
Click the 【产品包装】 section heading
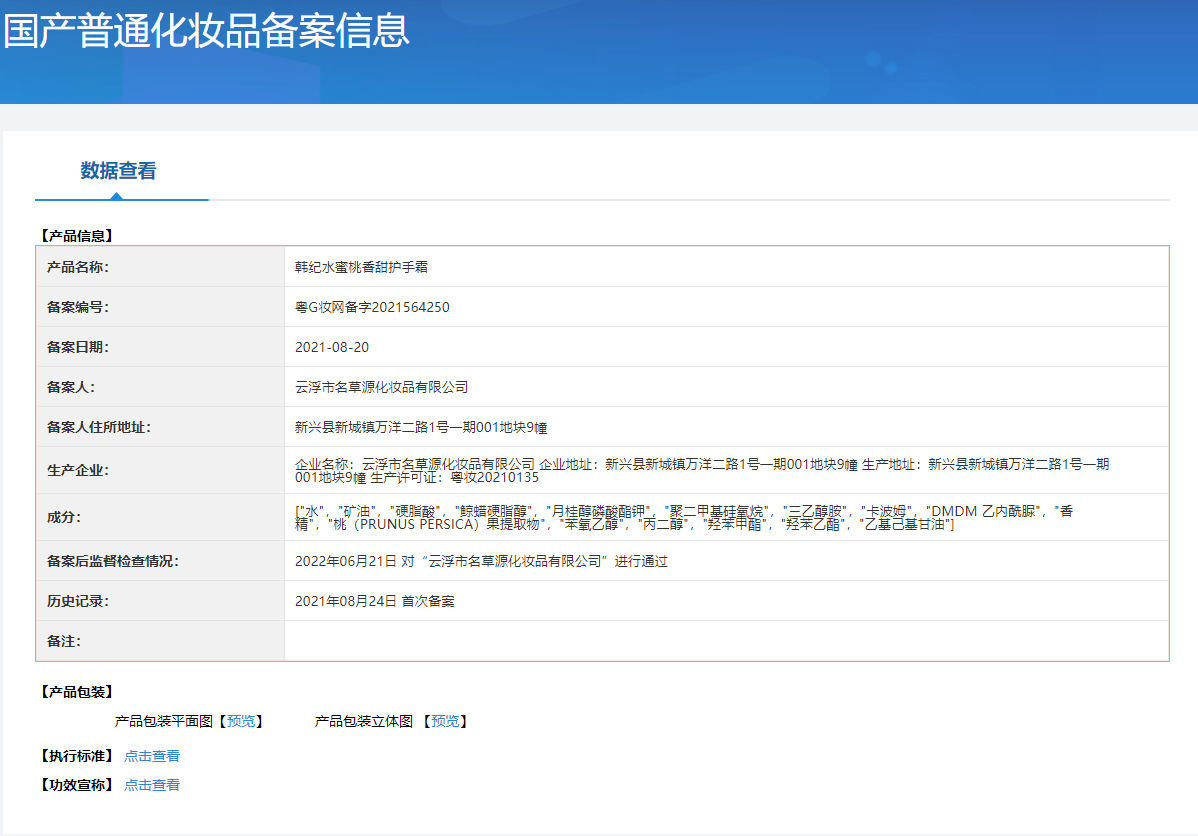76,692
